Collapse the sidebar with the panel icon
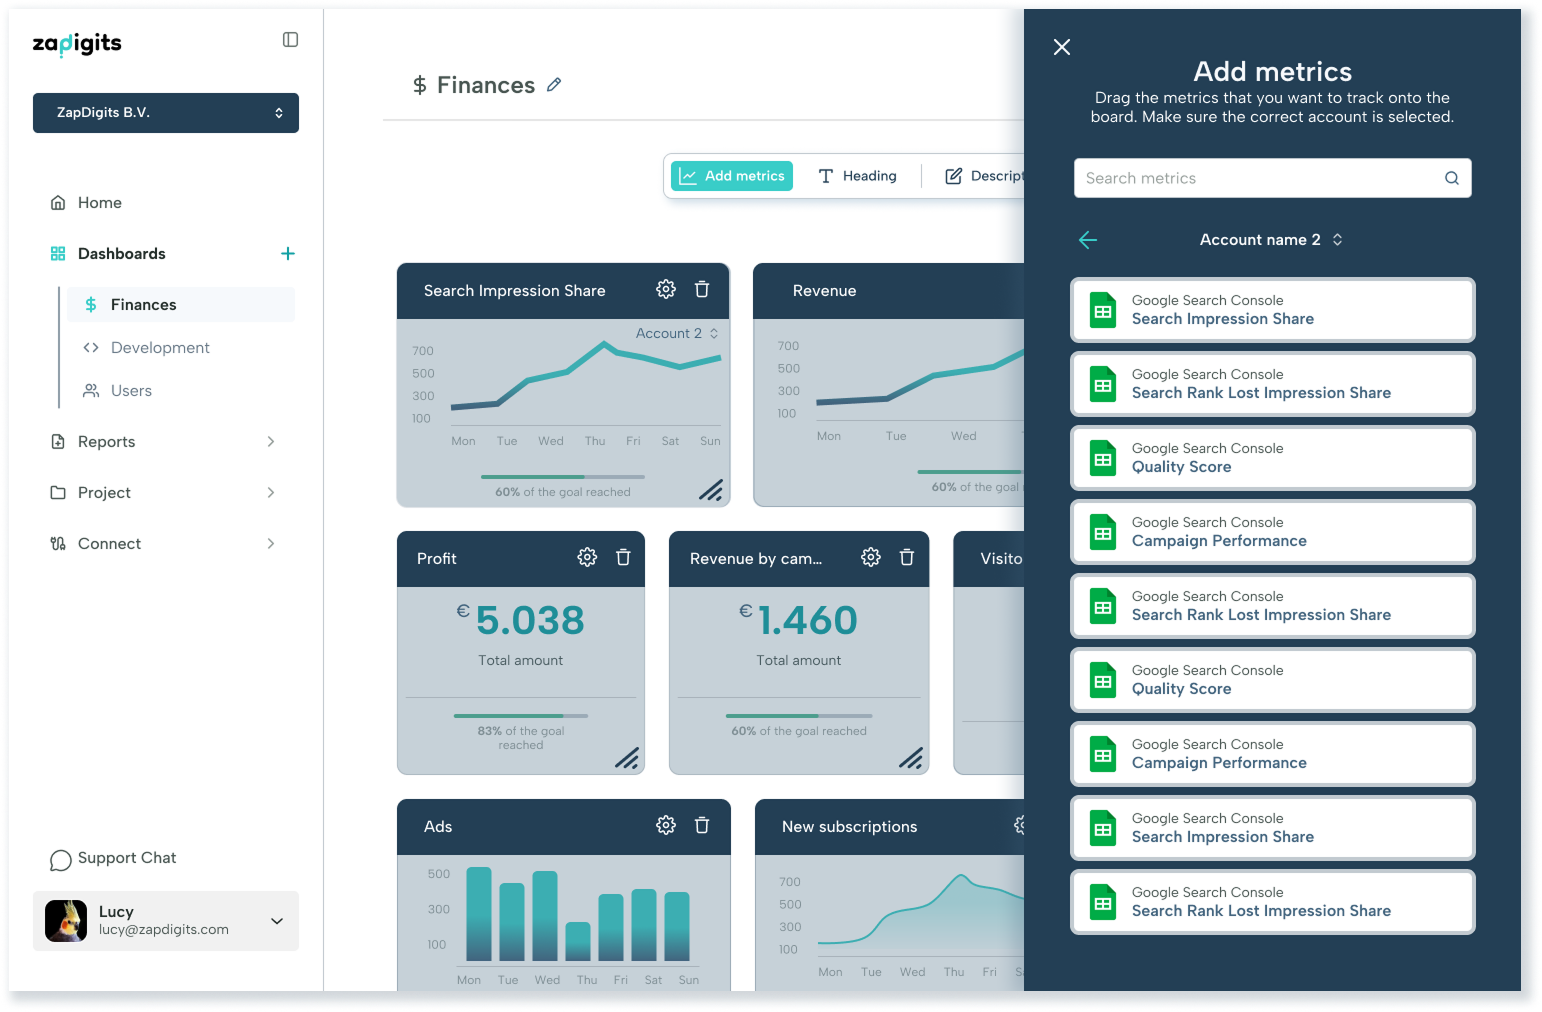 290,40
